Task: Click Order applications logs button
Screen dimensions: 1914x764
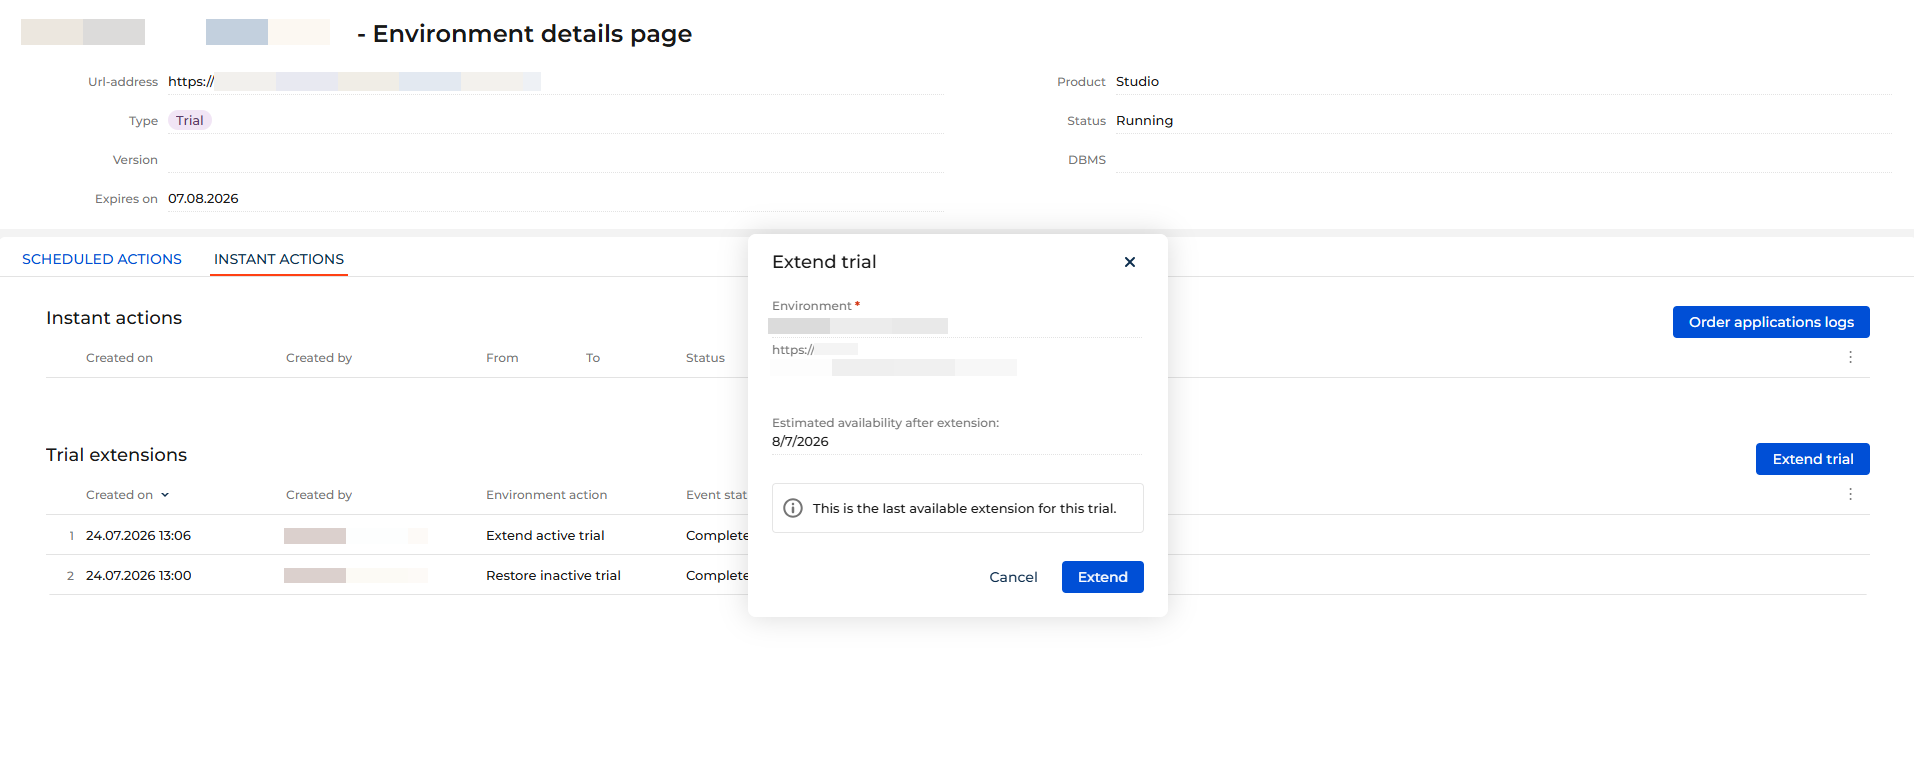Action: coord(1771,322)
